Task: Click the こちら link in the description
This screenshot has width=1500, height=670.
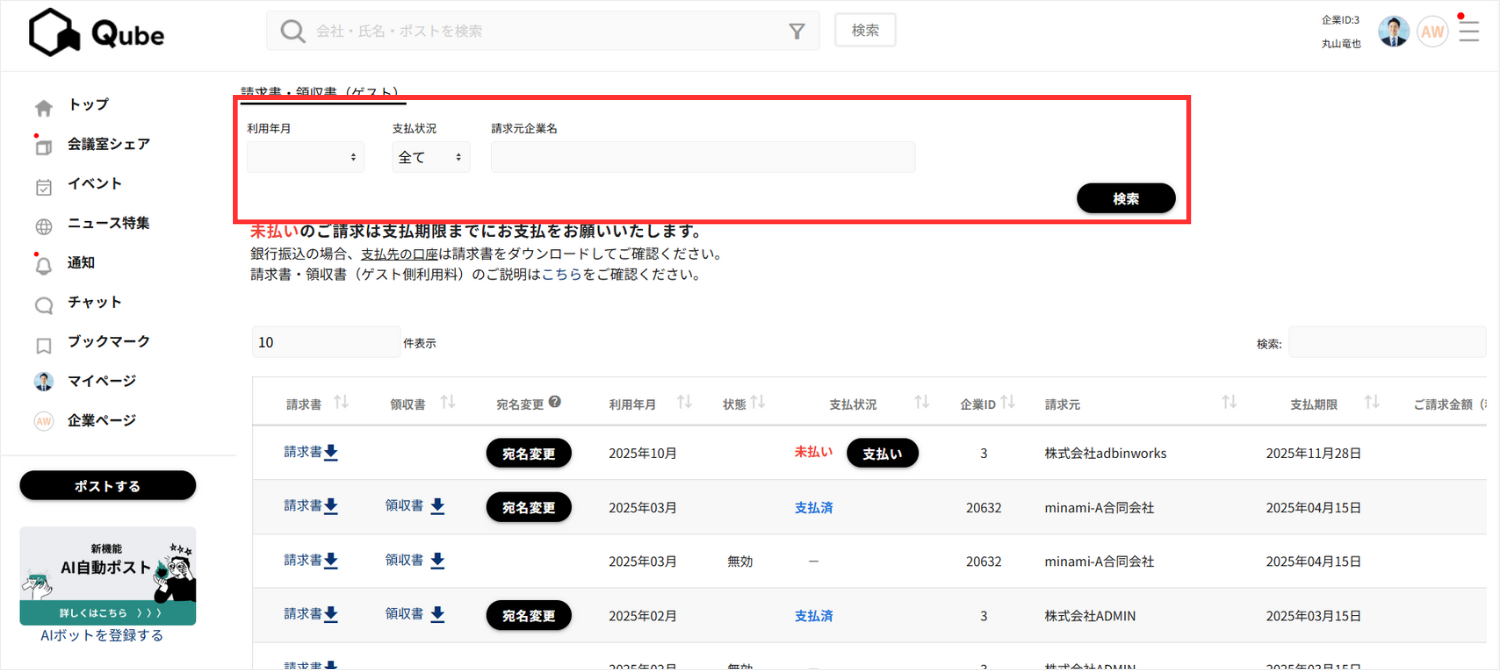Action: pos(561,274)
